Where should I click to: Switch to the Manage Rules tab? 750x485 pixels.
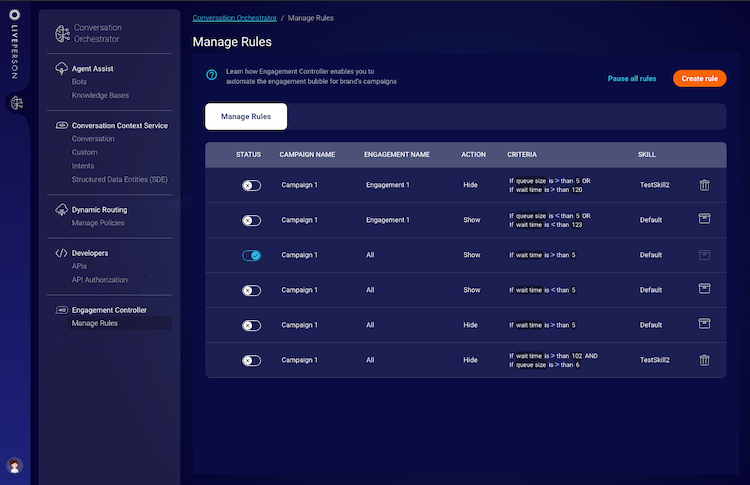point(246,116)
